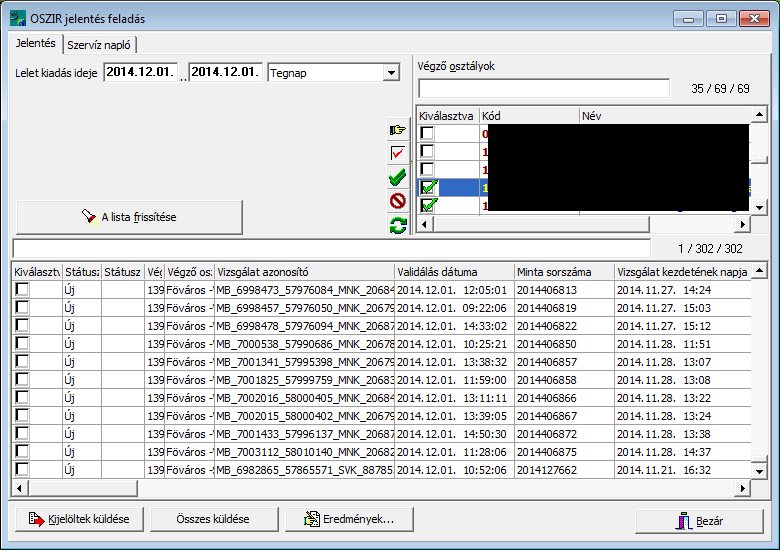The image size is (780, 550).
Task: Uncheck the last visible department checkbox
Action: pyautogui.click(x=428, y=205)
